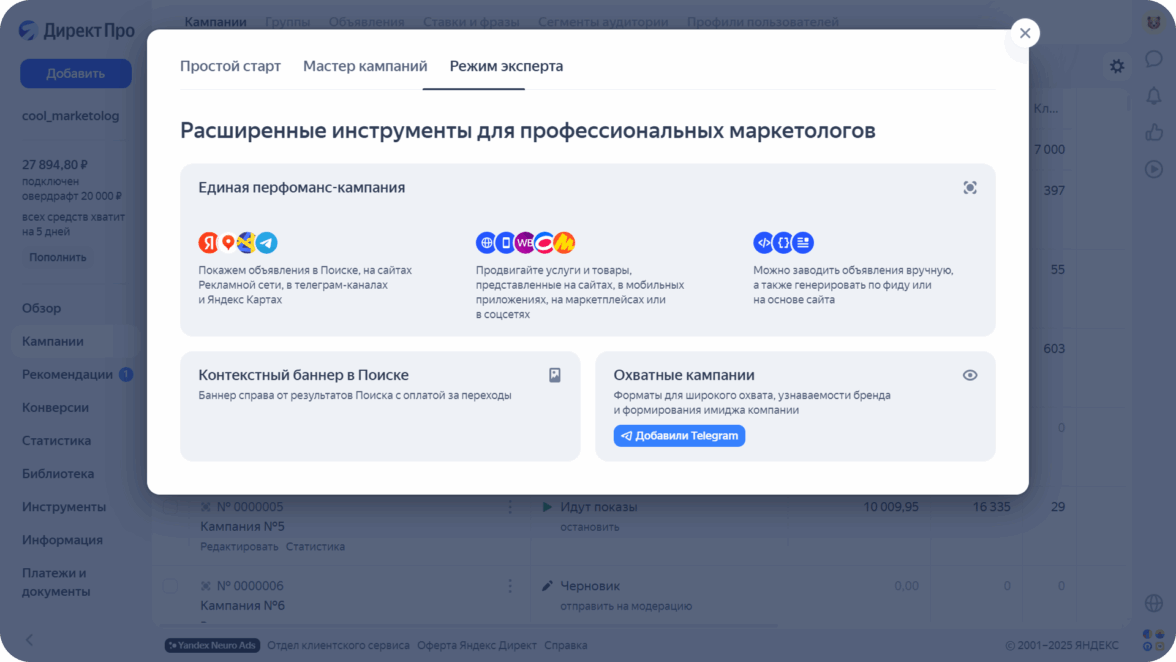Click the globe language icon in the right rail
Screen dimensions: 1176x662
(1154, 603)
